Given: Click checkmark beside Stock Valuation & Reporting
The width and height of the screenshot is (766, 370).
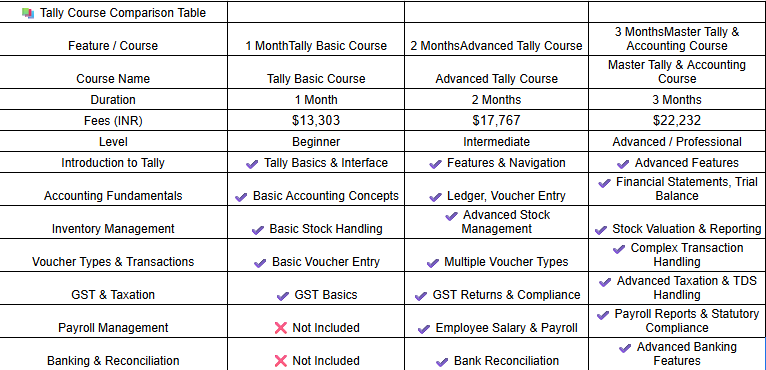Looking at the screenshot, I should tap(601, 230).
